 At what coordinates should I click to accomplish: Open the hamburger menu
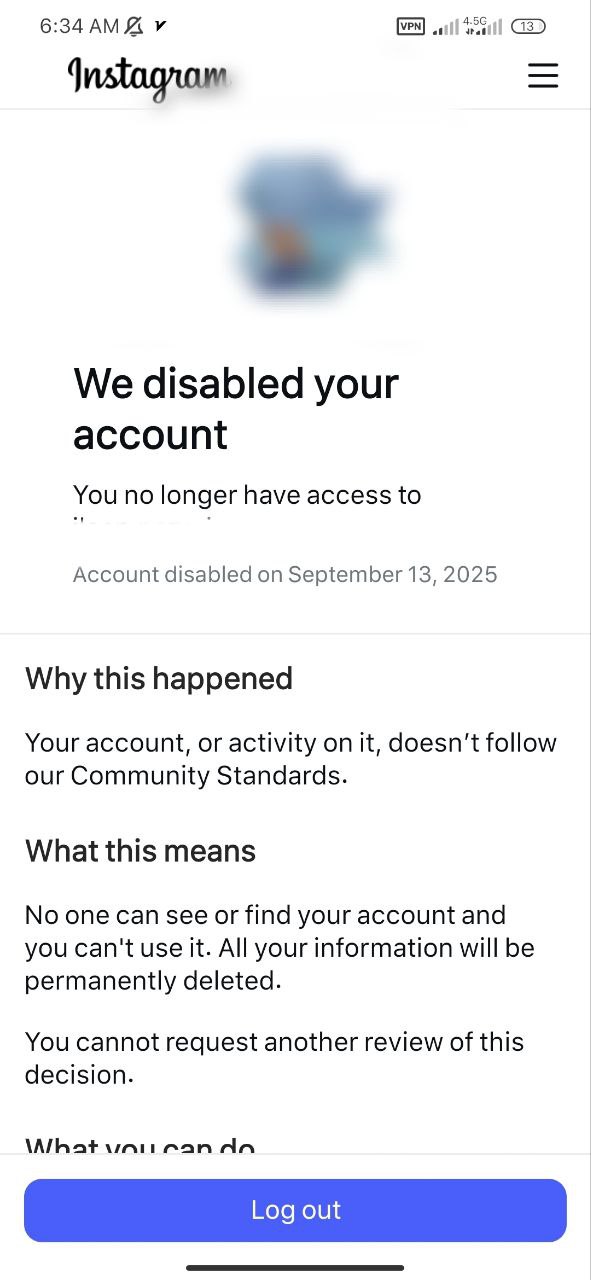[543, 75]
